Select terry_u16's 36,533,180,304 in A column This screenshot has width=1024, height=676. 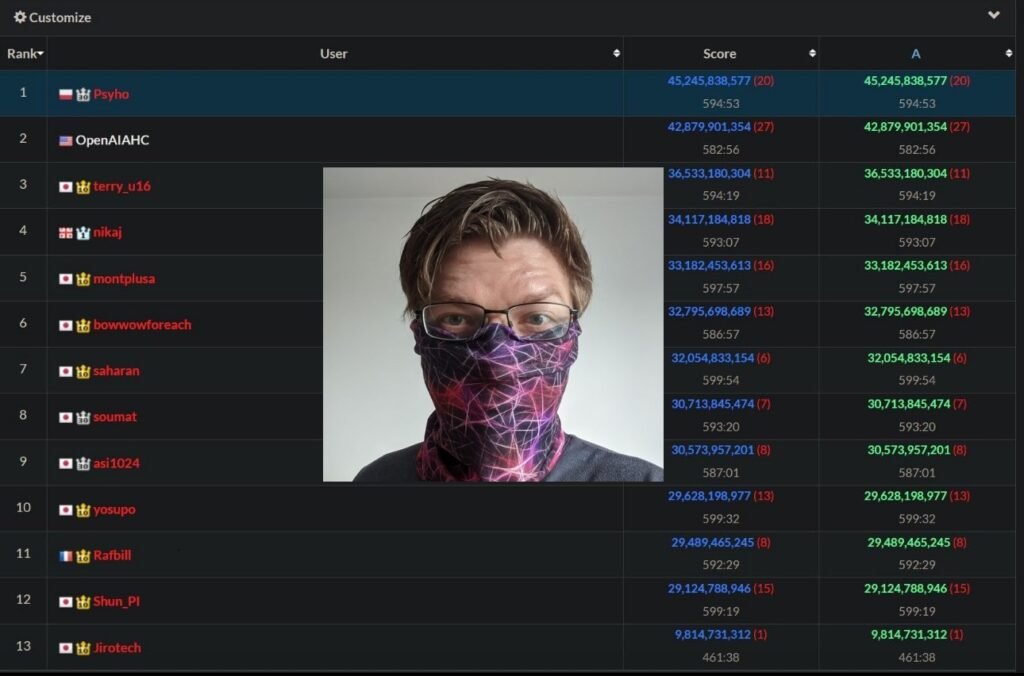pyautogui.click(x=905, y=173)
